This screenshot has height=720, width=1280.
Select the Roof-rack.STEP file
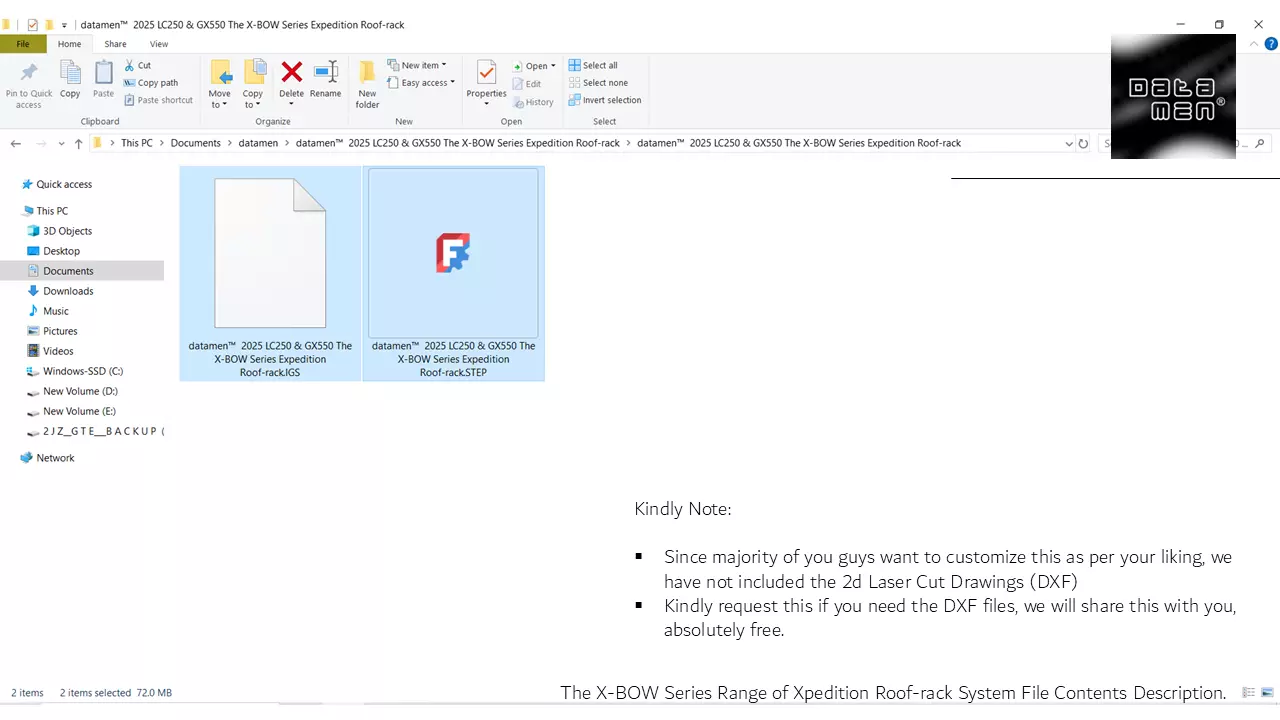[453, 273]
